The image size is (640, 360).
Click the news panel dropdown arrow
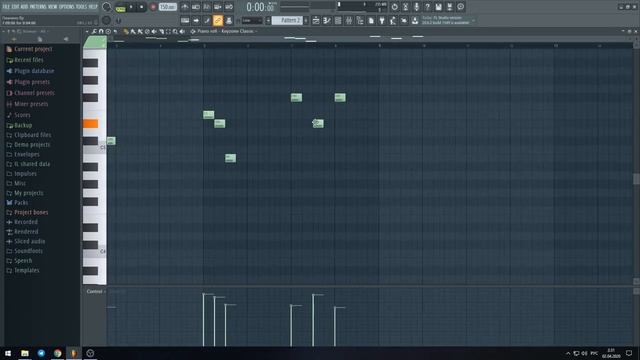[473, 20]
